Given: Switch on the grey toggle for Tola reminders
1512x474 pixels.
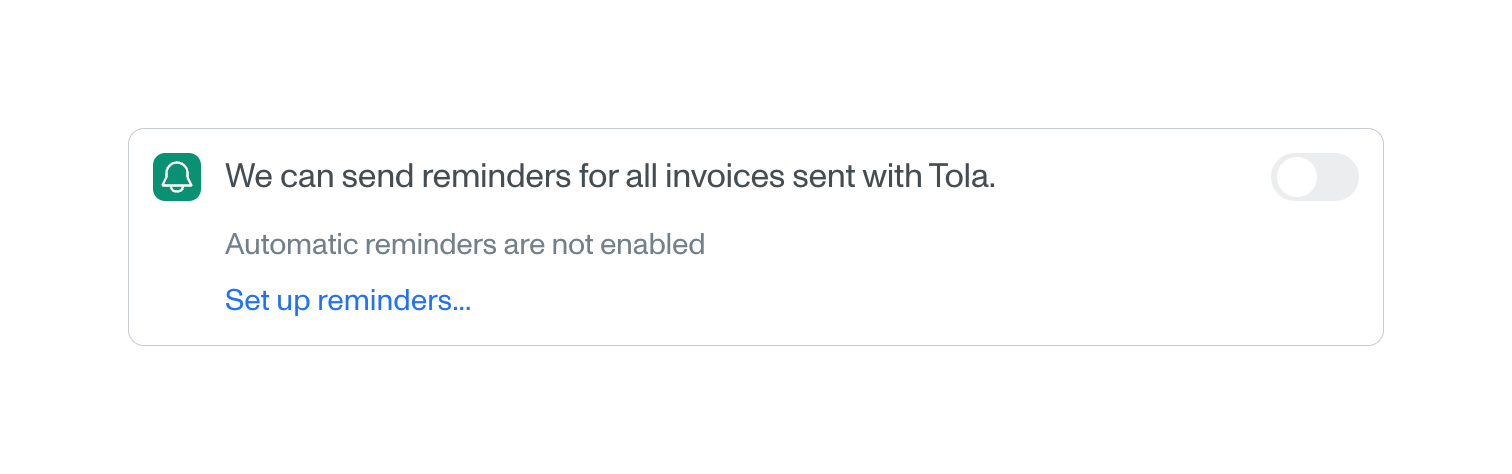Looking at the screenshot, I should tap(1314, 177).
